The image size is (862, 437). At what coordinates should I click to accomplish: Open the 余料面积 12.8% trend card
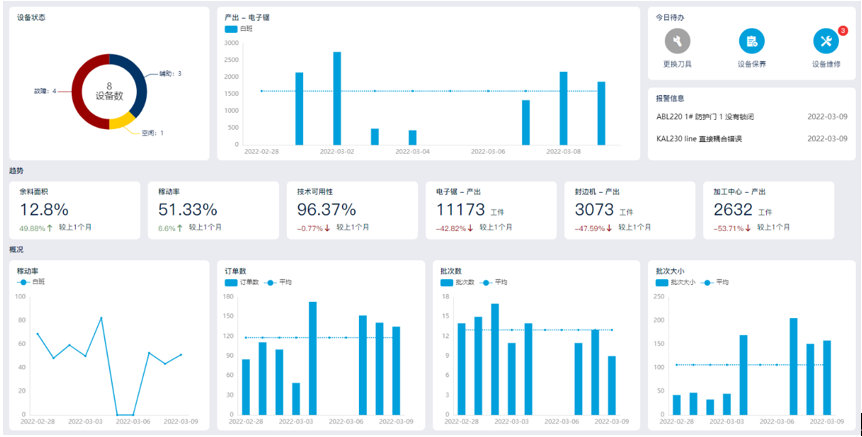tap(75, 211)
